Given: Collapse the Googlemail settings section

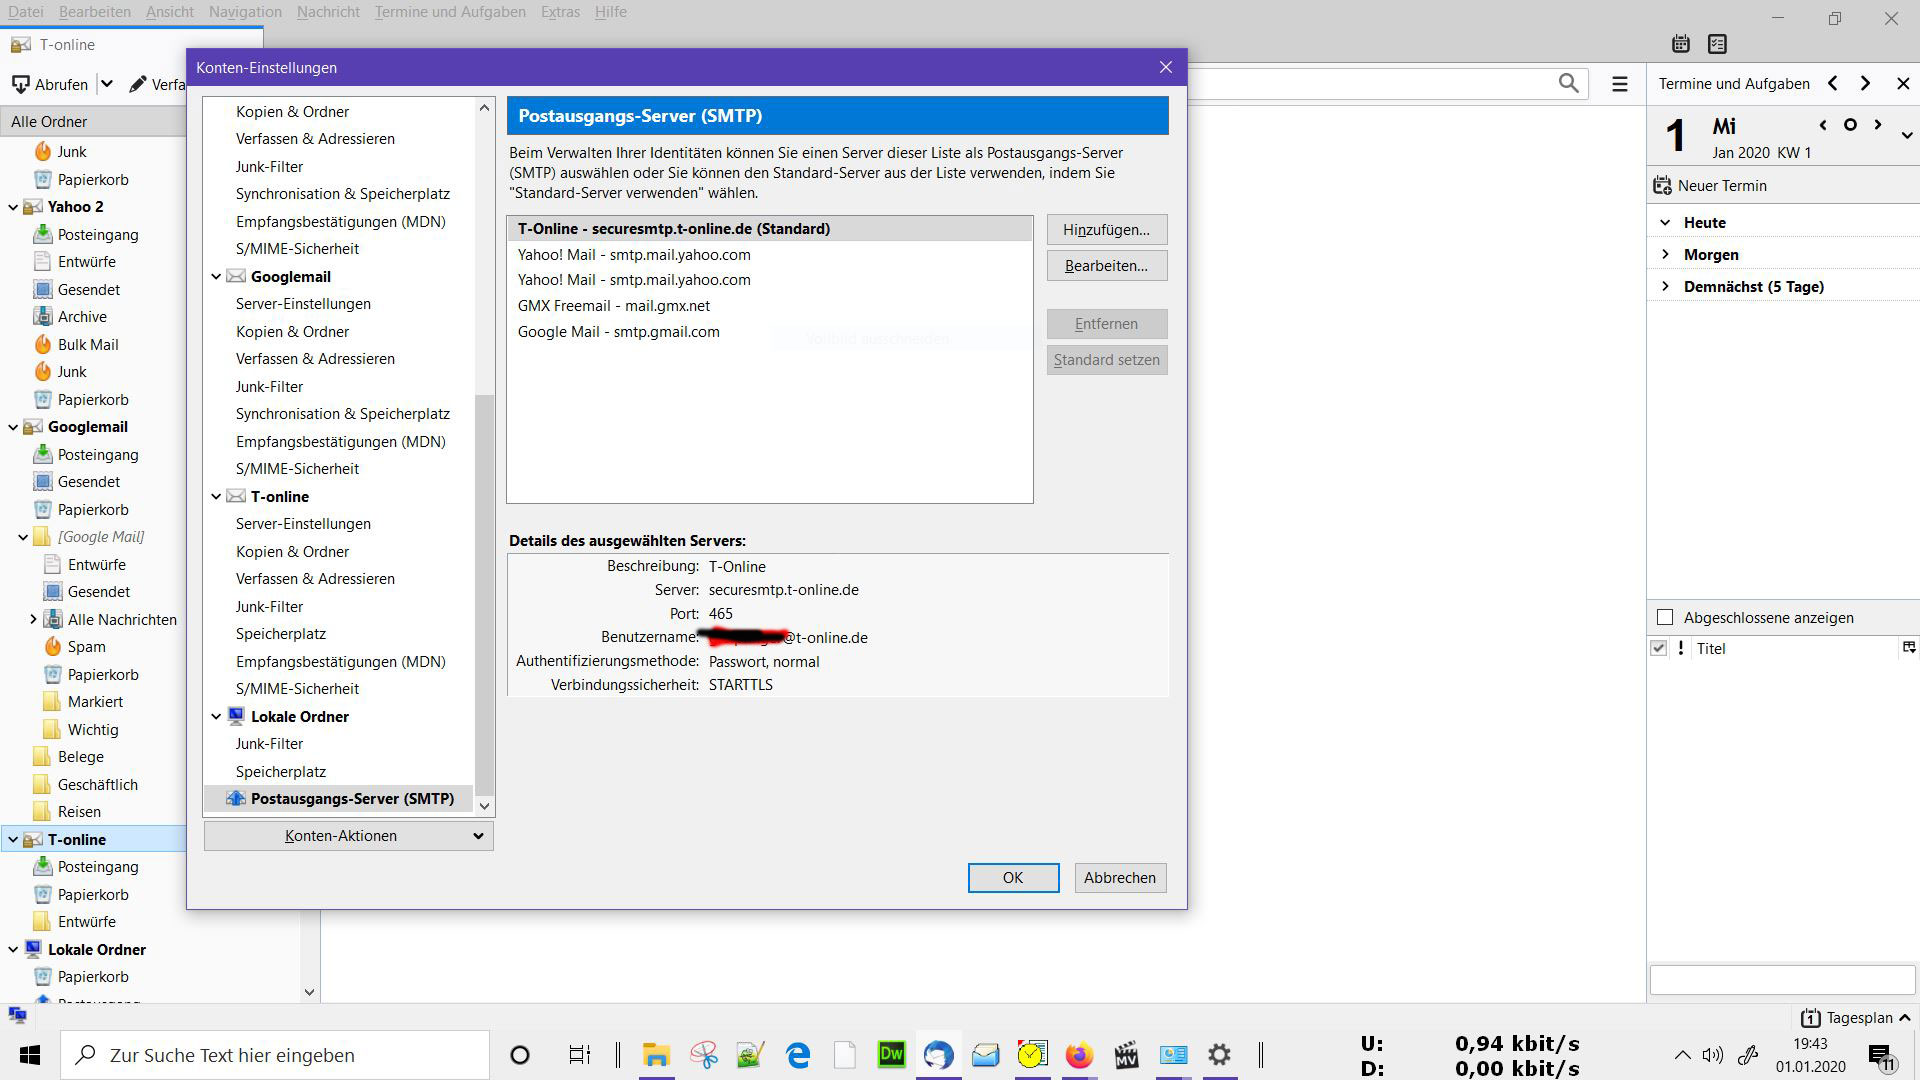Looking at the screenshot, I should coord(216,277).
